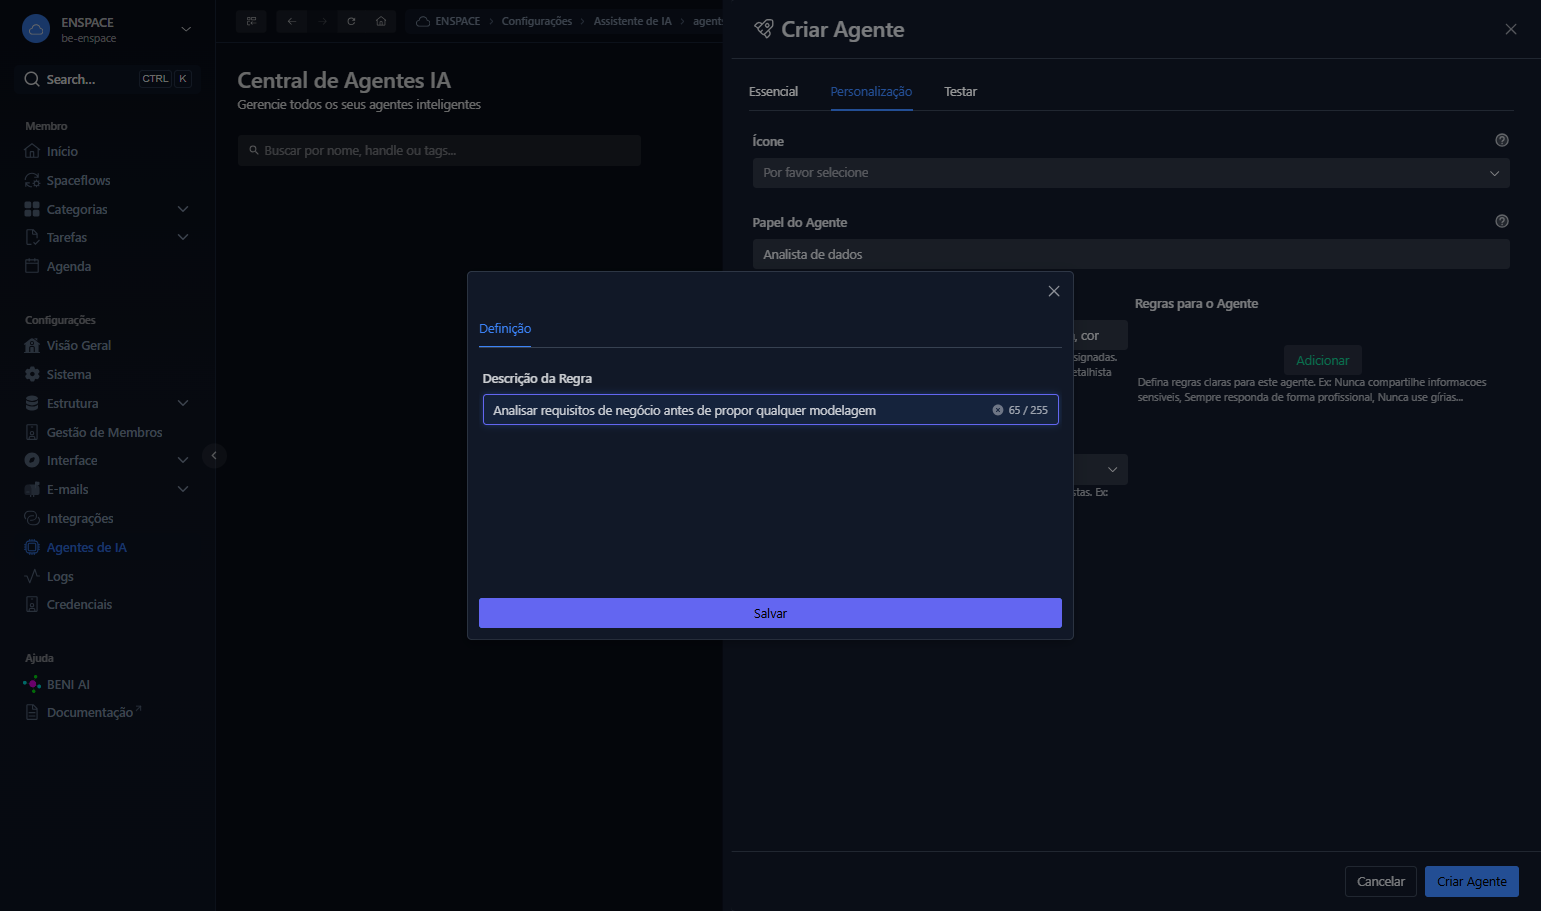
Task: Click the reload icon in toolbar
Action: [351, 21]
